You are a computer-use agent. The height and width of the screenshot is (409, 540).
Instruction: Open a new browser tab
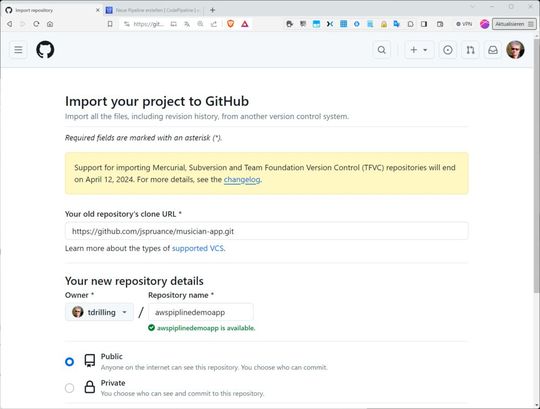click(x=212, y=10)
